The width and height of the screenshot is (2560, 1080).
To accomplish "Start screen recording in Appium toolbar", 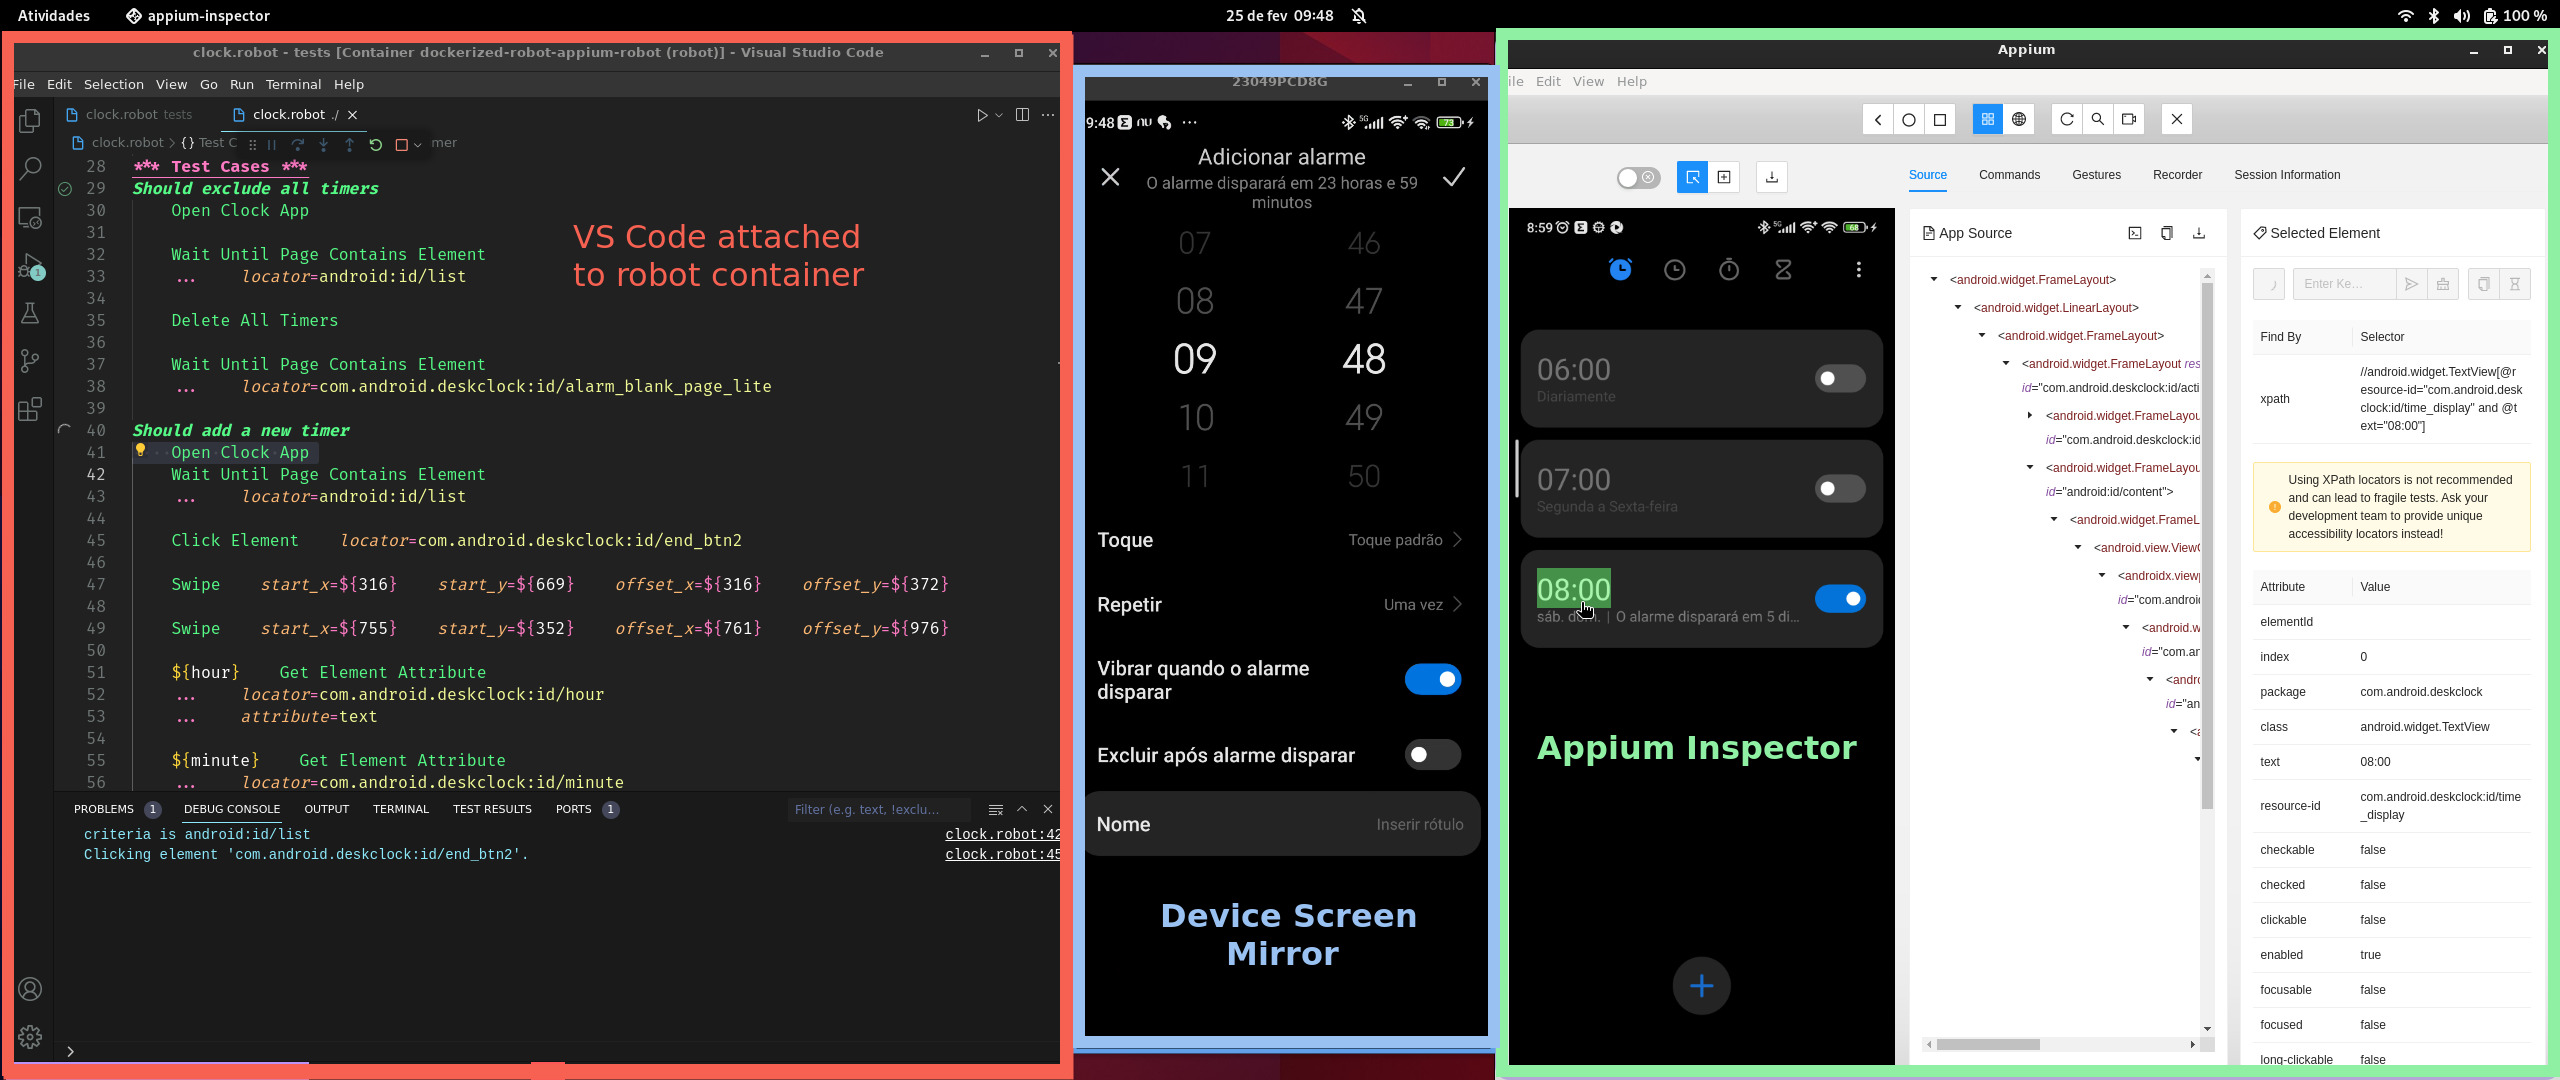I will point(2129,120).
